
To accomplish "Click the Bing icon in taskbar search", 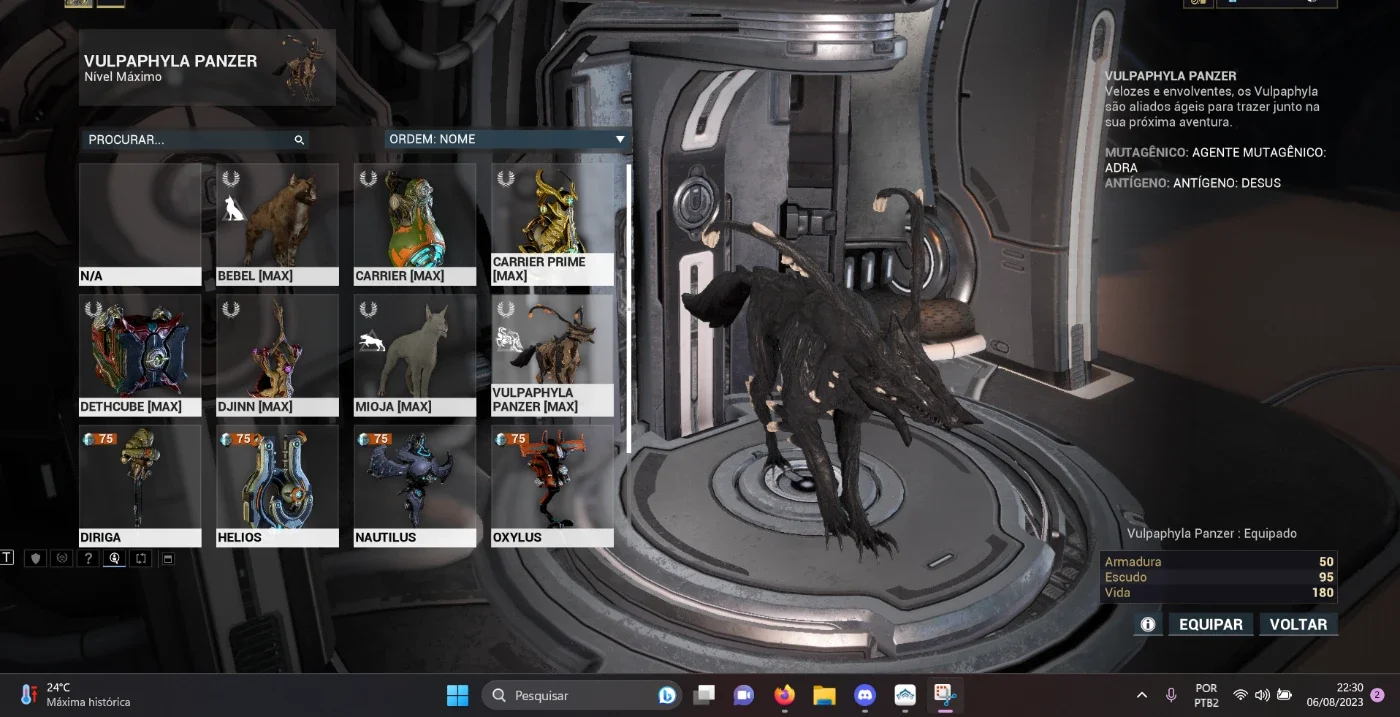I will (x=667, y=695).
